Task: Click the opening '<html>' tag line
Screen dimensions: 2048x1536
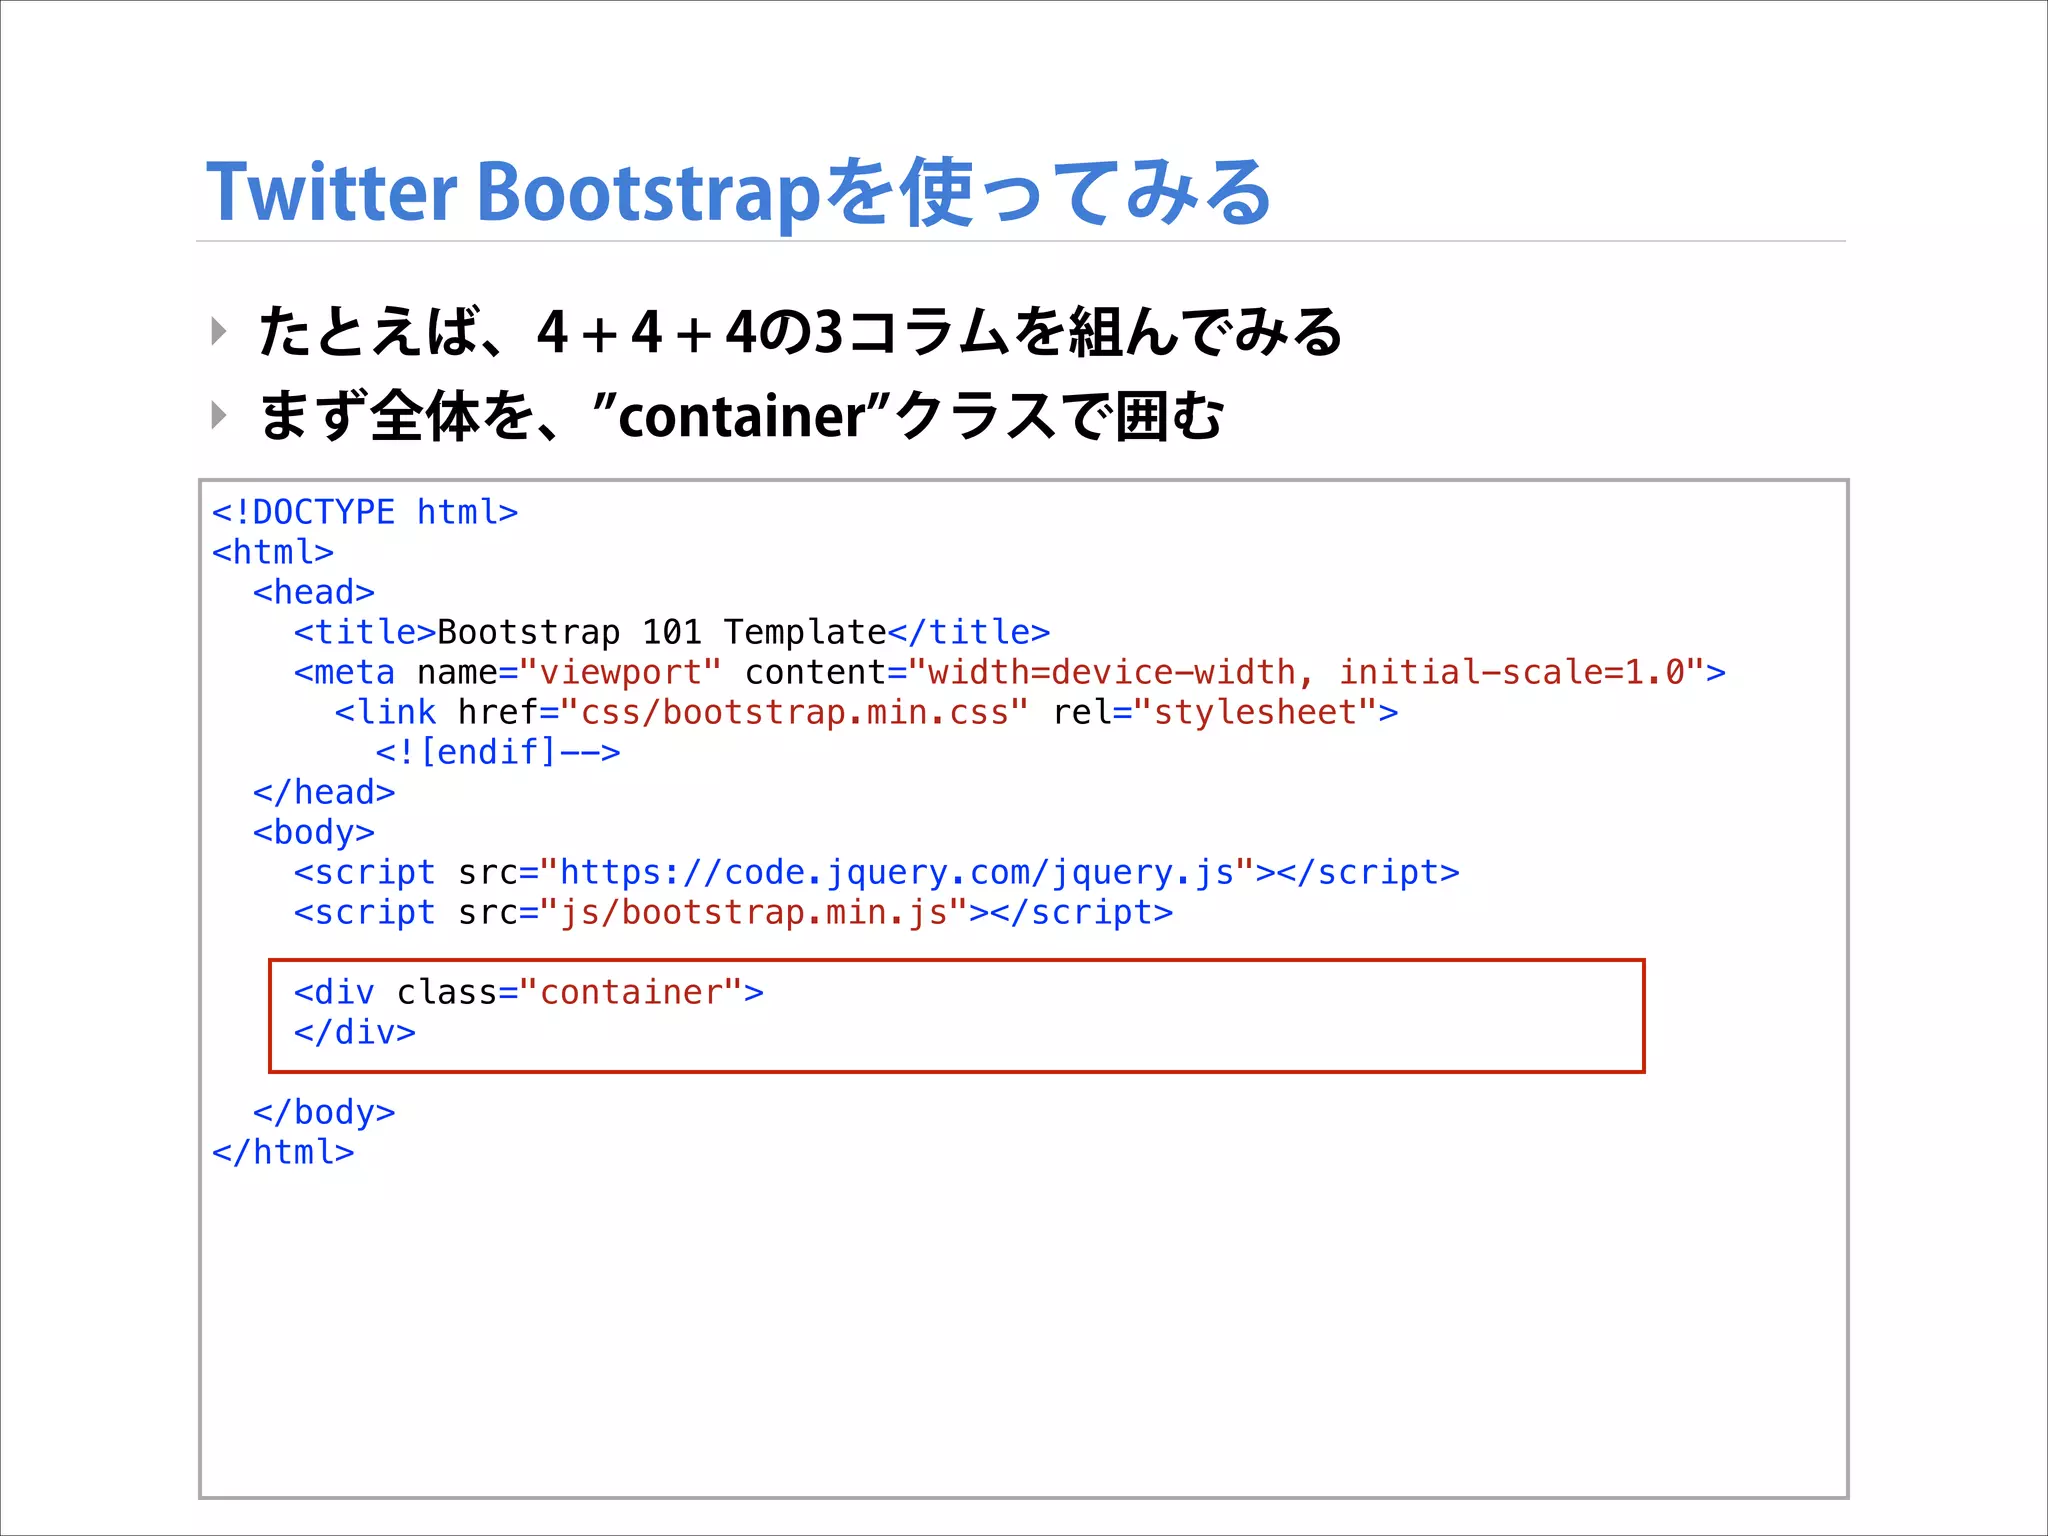Action: coord(273,552)
